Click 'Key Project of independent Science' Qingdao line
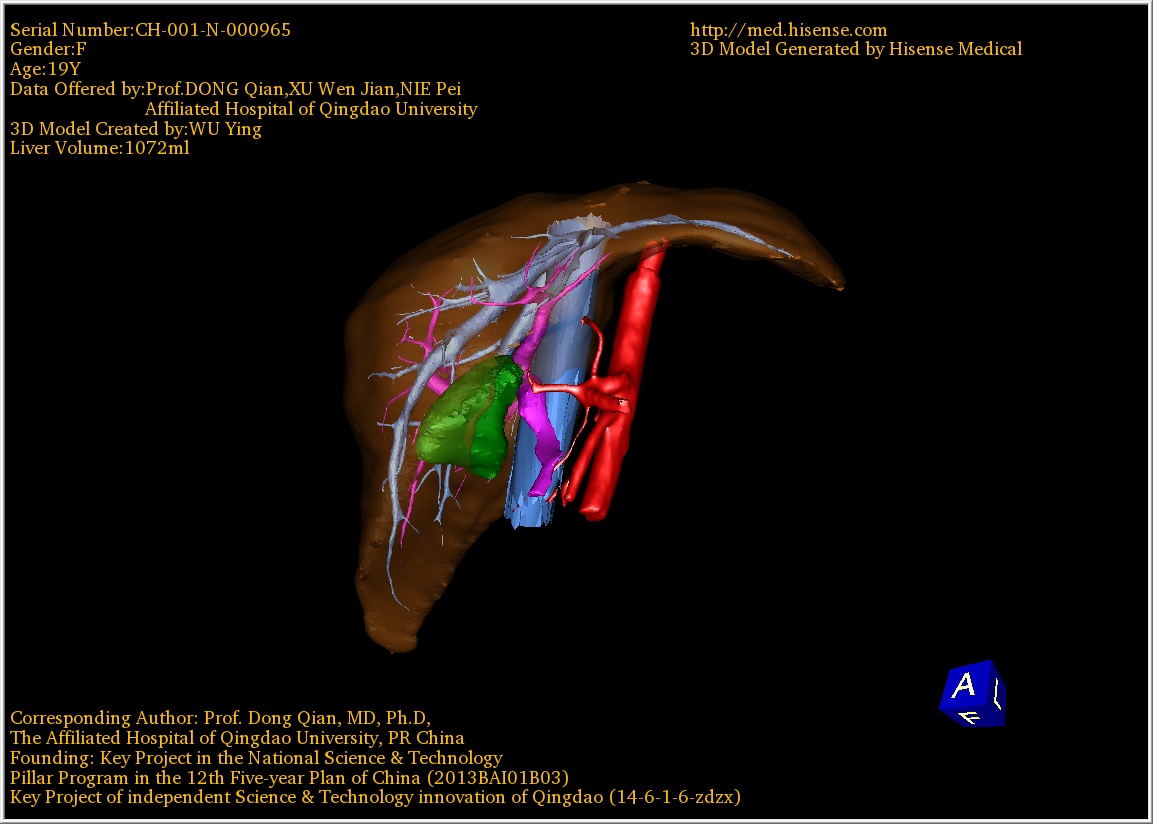The width and height of the screenshot is (1153, 824). pos(375,798)
